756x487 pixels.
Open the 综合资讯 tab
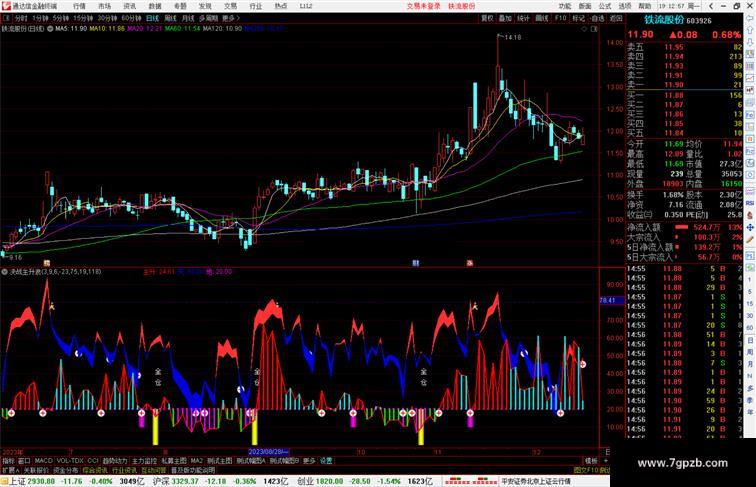(95, 470)
